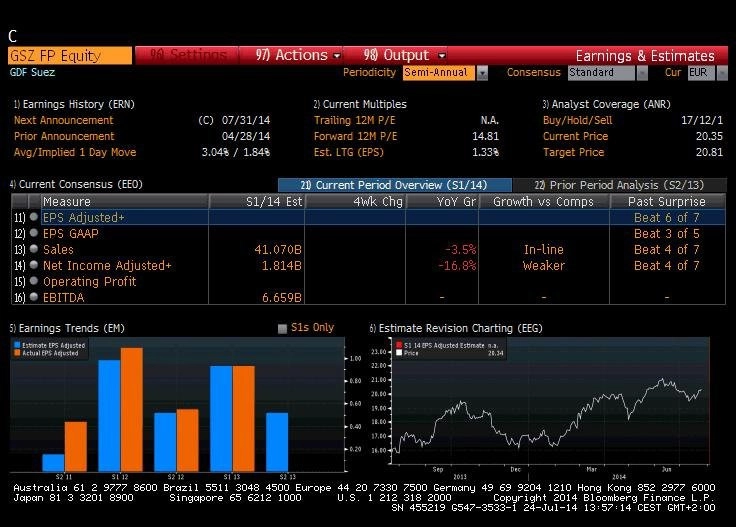
Task: Click the Buy/Hold/Sell value 17/12/1
Action: tap(702, 120)
